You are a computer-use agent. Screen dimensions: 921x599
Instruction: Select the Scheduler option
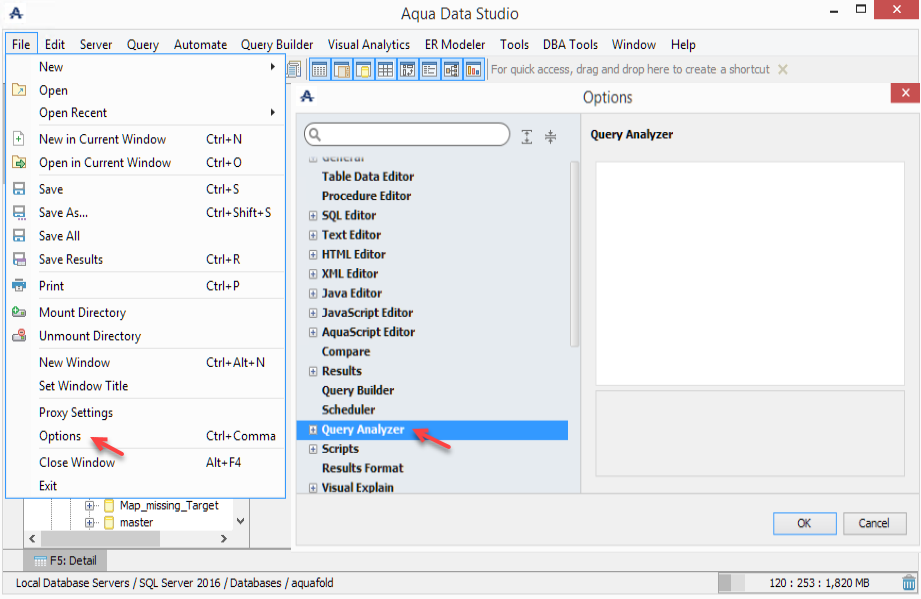pos(348,410)
